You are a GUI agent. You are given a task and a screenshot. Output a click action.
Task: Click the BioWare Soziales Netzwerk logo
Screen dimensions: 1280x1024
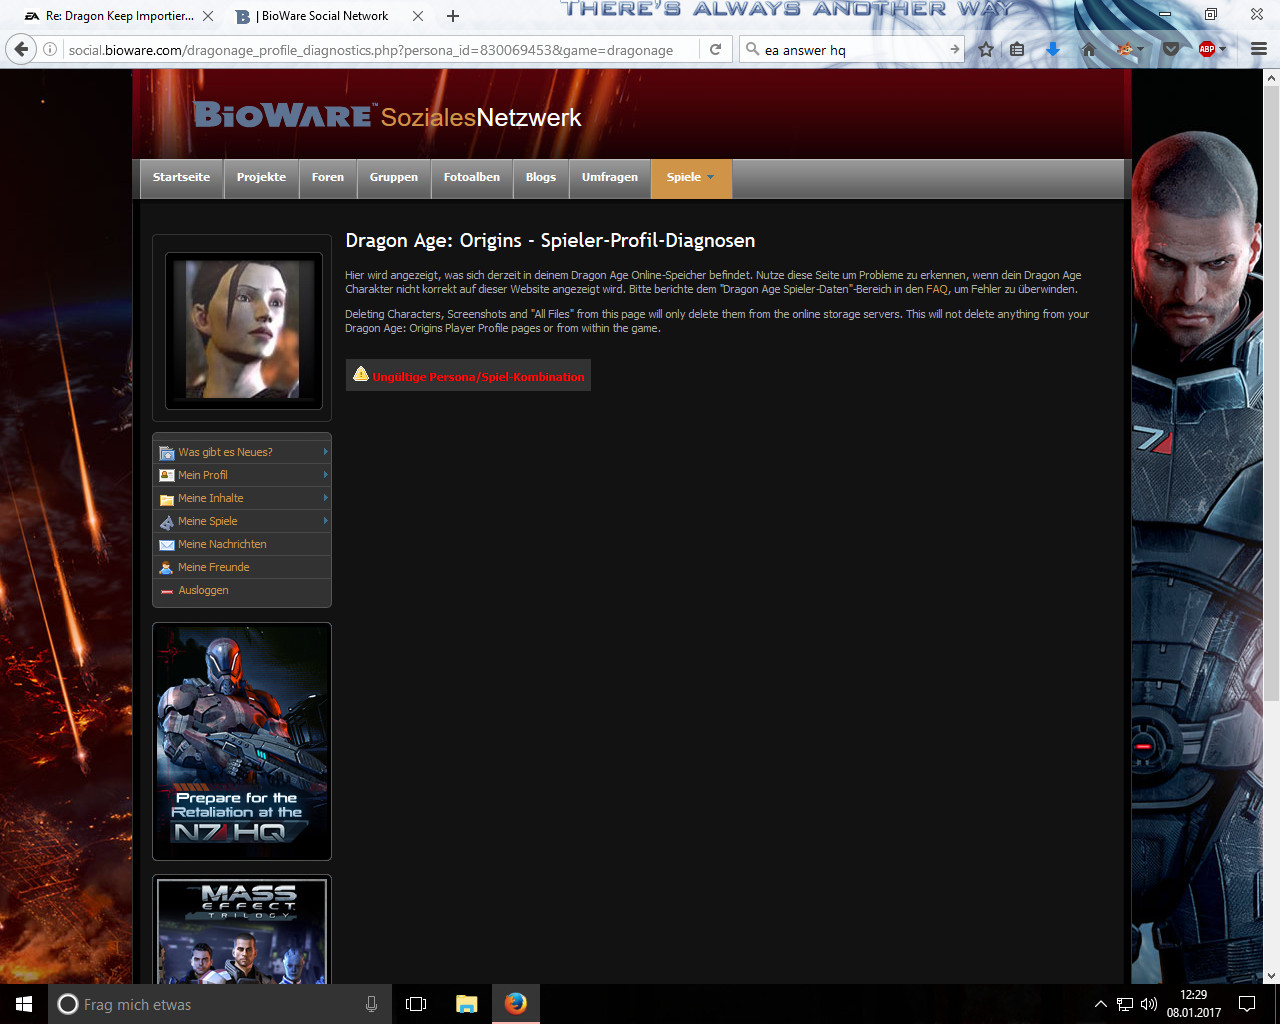[x=387, y=116]
